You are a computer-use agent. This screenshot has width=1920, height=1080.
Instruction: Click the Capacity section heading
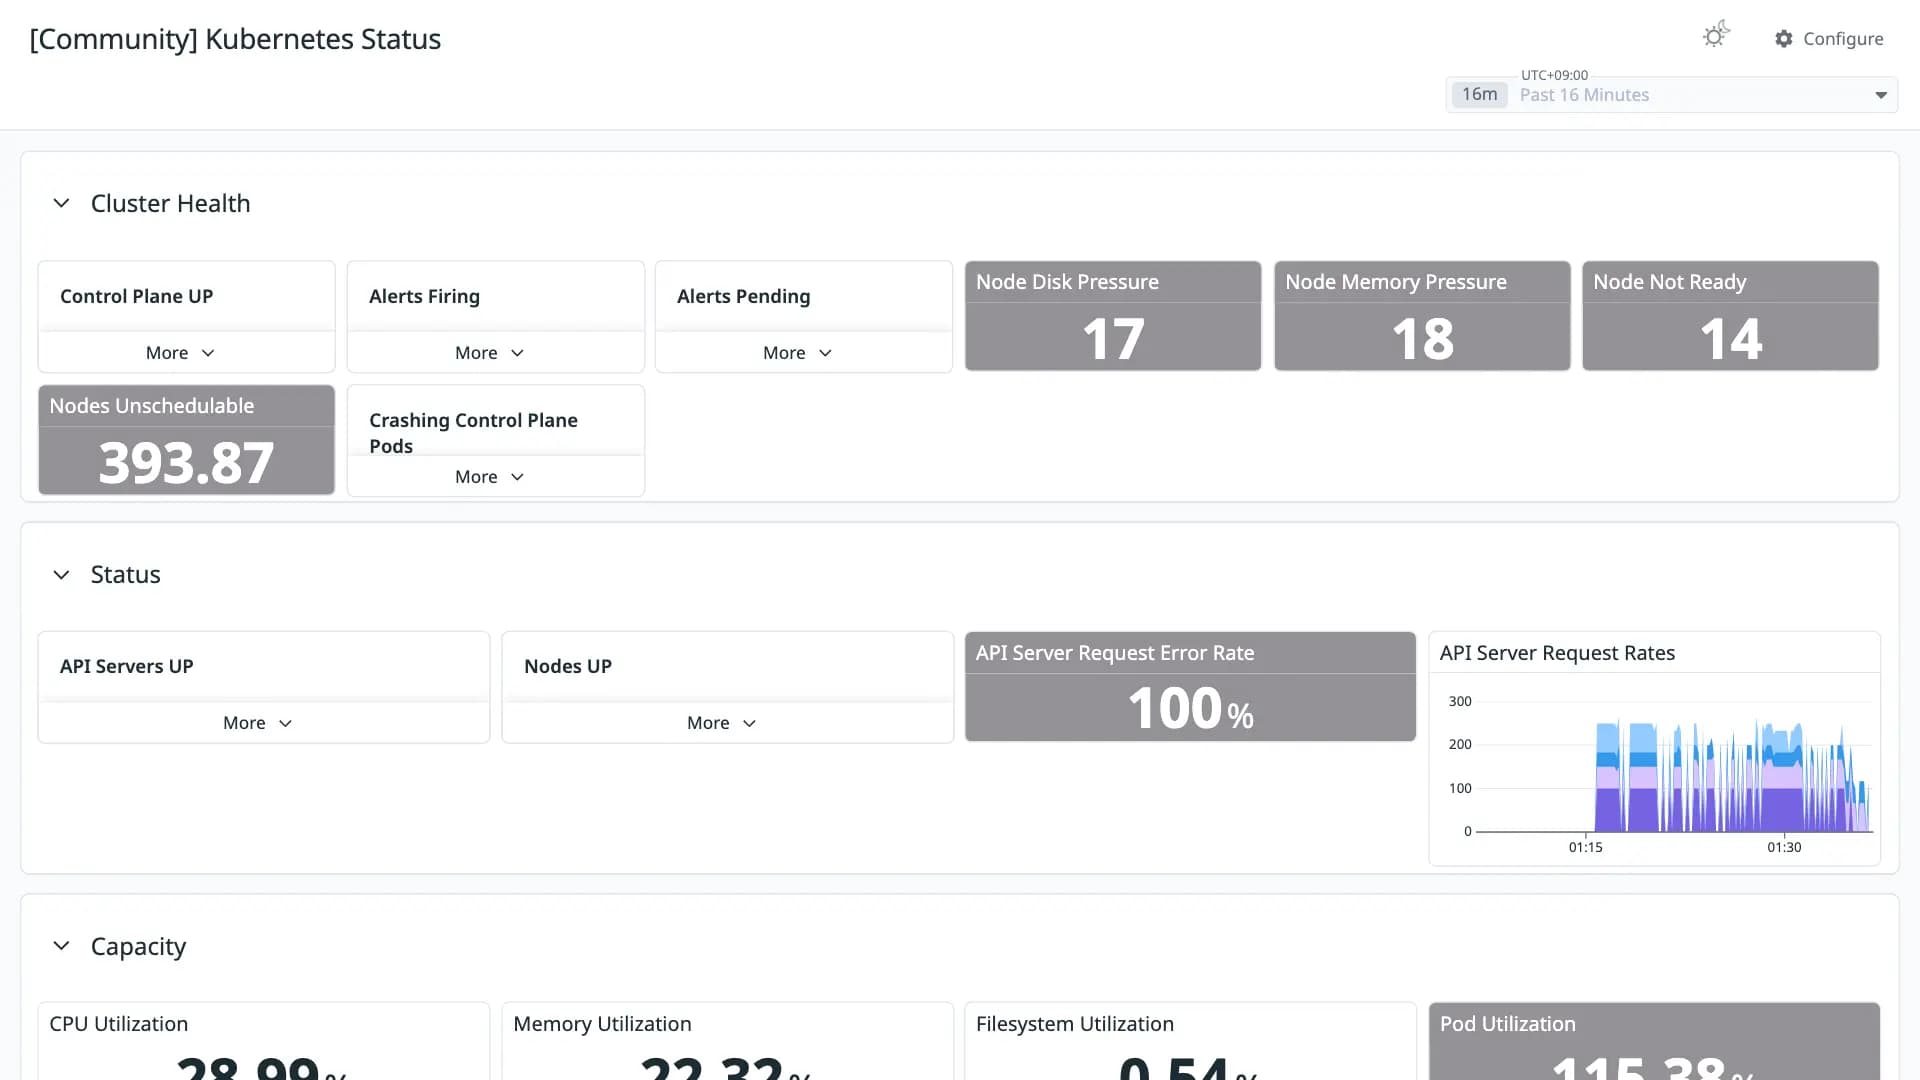coord(138,946)
